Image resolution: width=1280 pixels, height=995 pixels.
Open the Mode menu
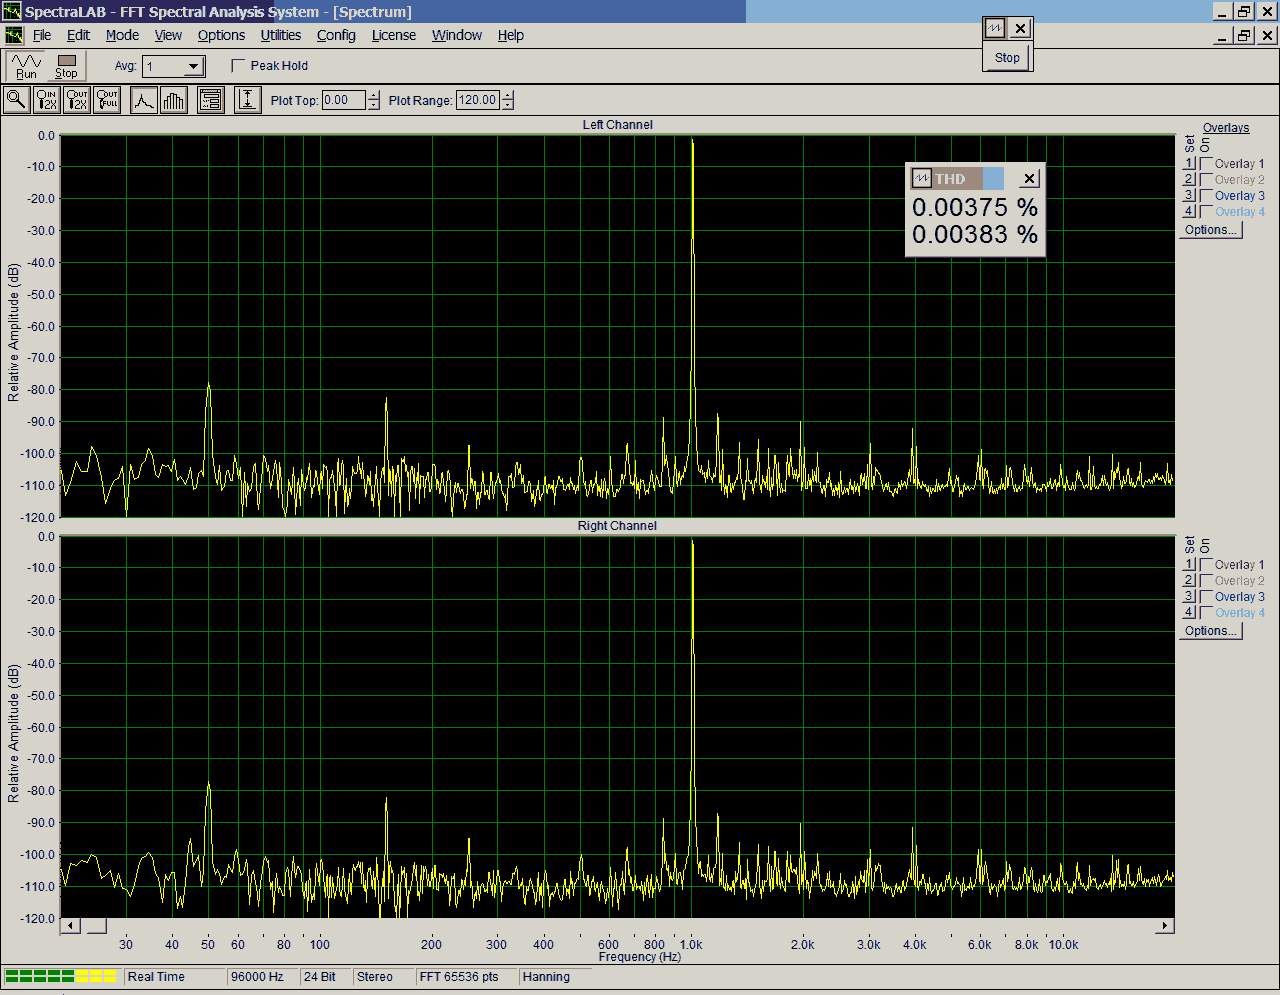click(x=122, y=35)
